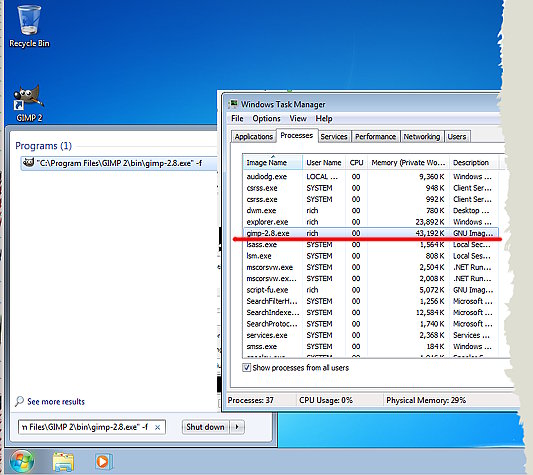Screen dimensions: 533x475
Task: Switch to the Services tab
Action: (334, 136)
